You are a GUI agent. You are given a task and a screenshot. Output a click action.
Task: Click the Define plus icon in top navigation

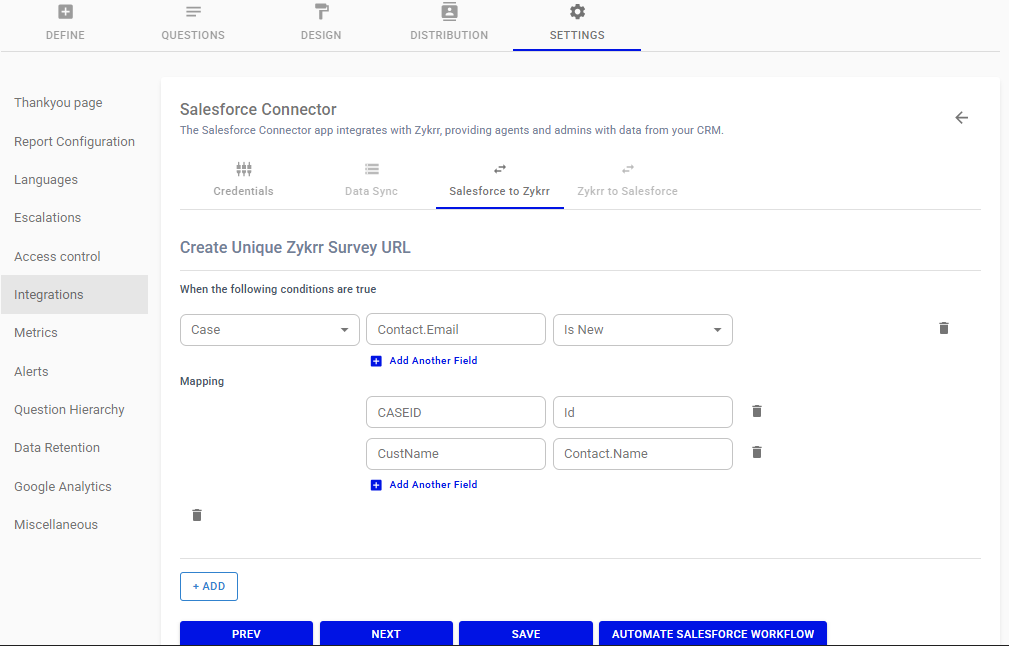click(65, 12)
